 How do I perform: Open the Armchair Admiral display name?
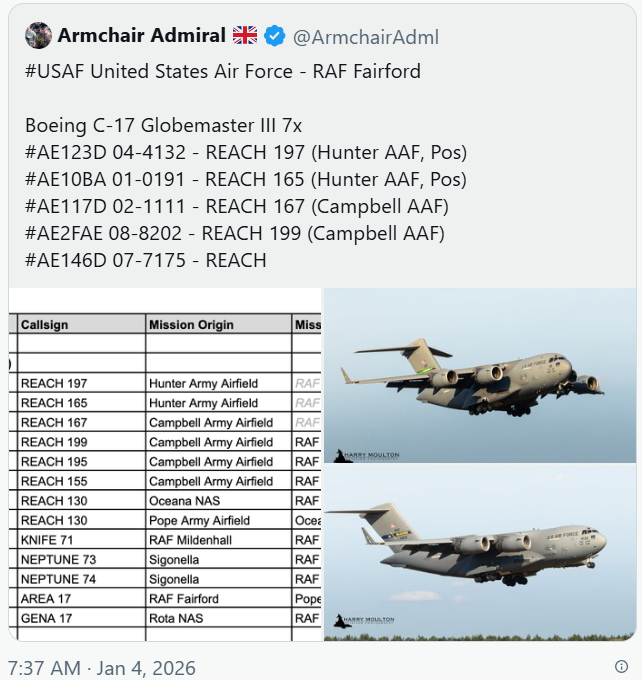(x=141, y=36)
